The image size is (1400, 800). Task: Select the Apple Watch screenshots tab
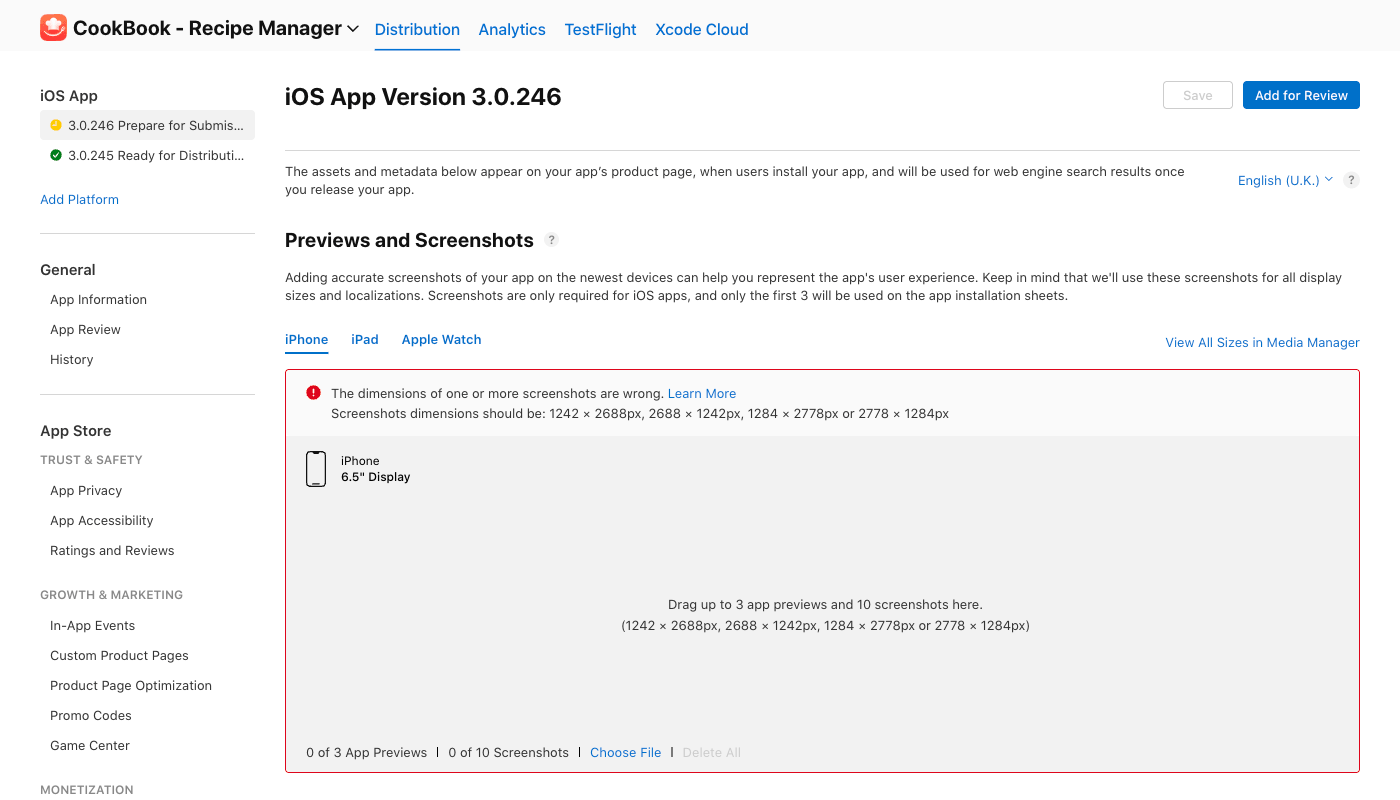[441, 340]
